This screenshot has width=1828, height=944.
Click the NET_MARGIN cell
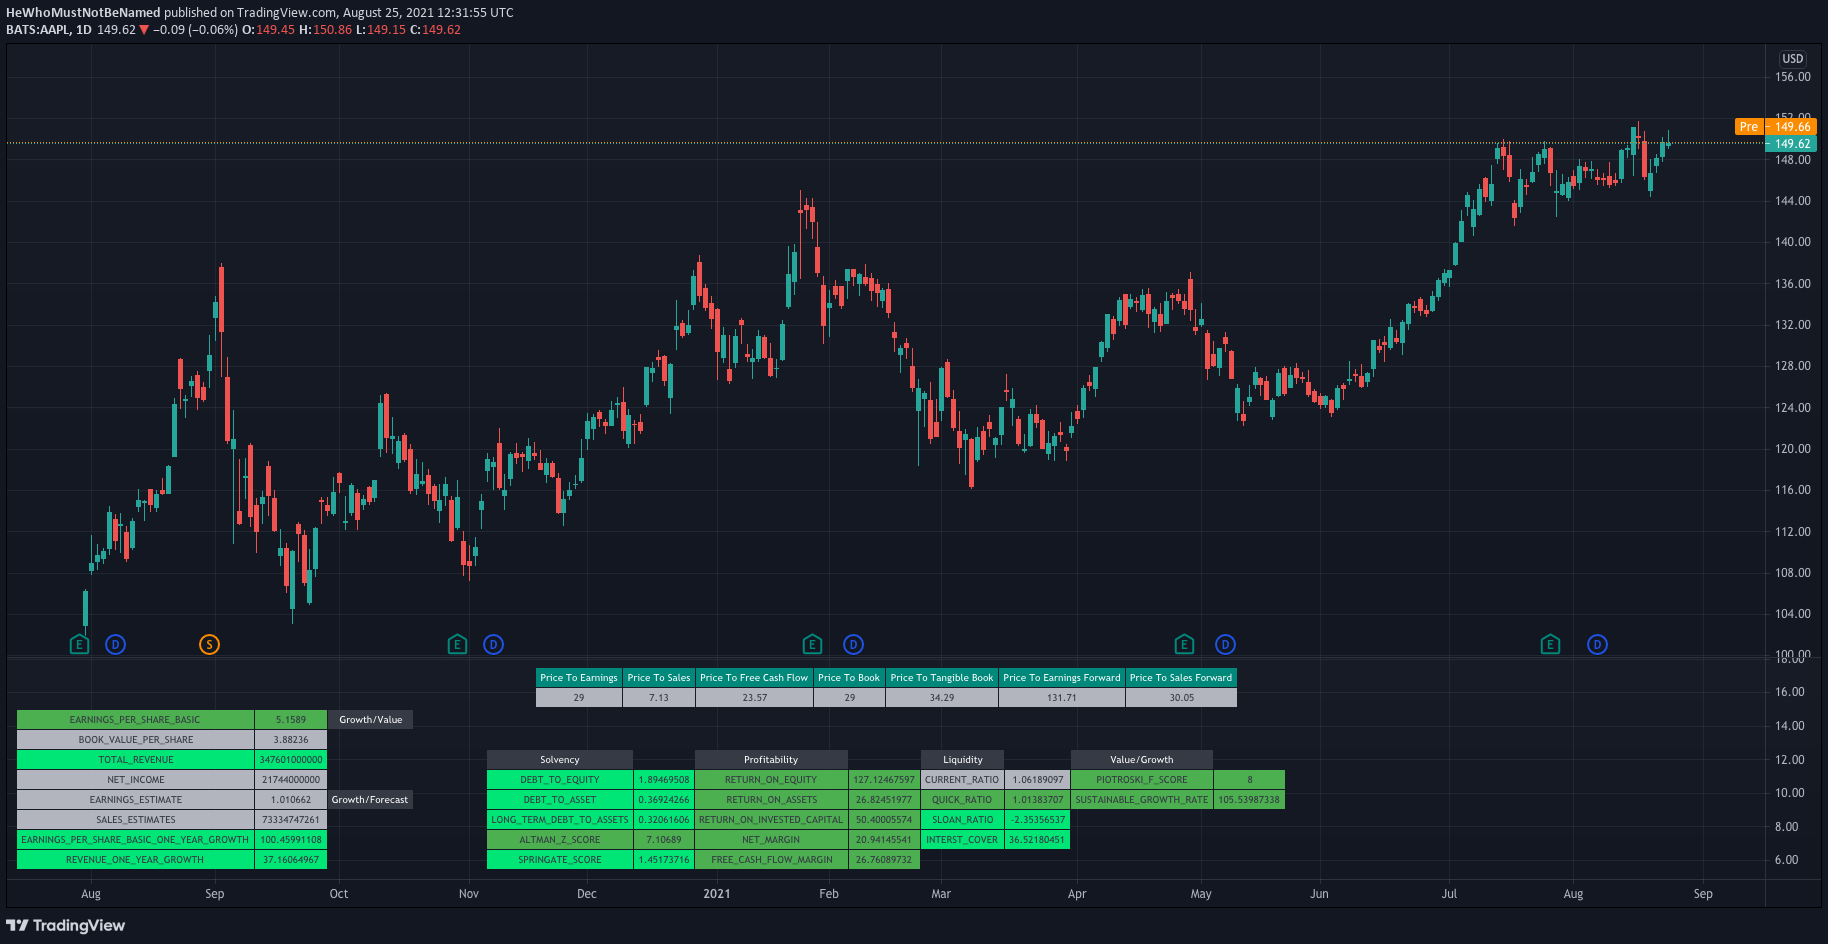(x=771, y=840)
